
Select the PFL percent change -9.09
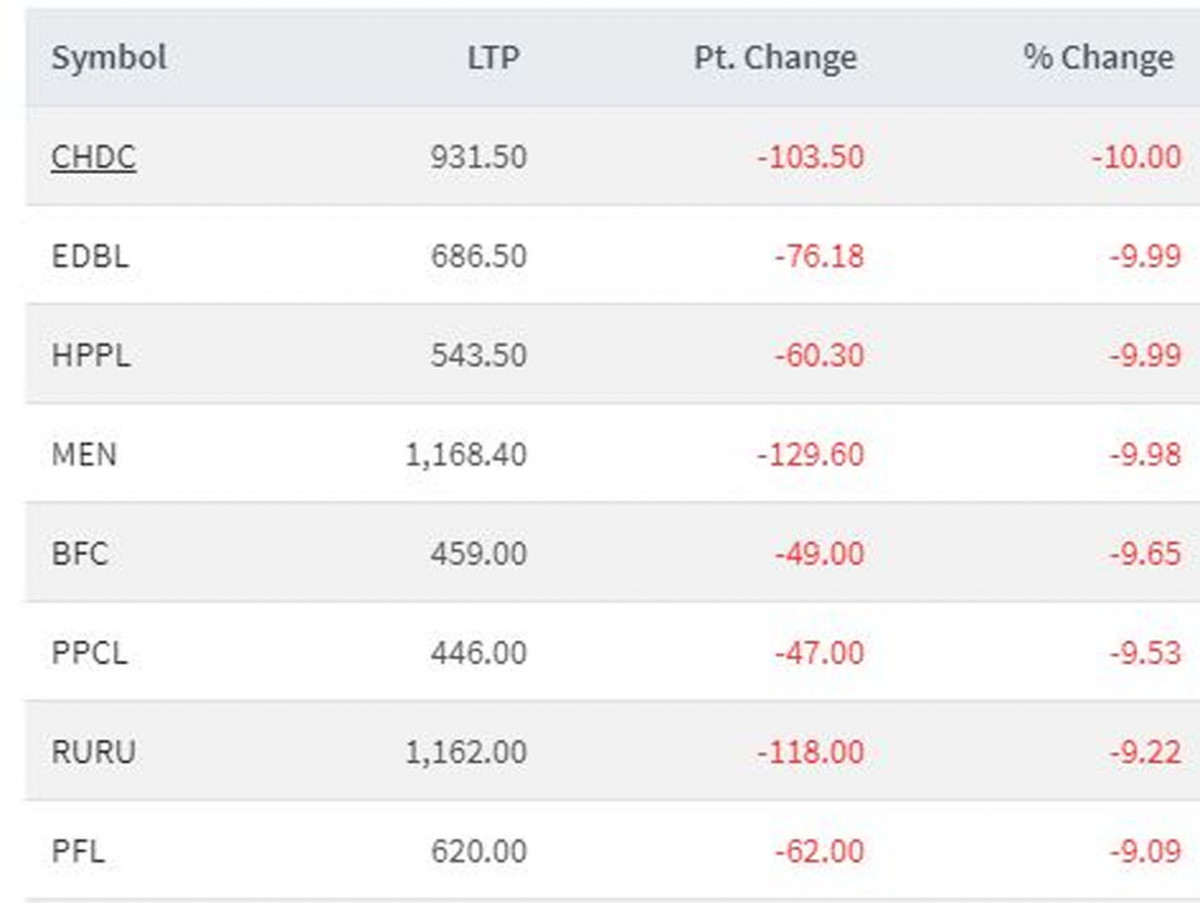pyautogui.click(x=1145, y=851)
